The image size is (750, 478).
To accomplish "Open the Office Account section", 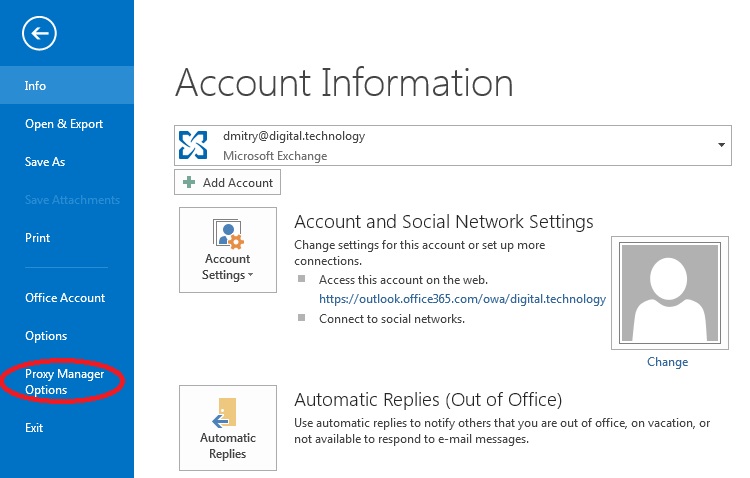I will click(65, 298).
